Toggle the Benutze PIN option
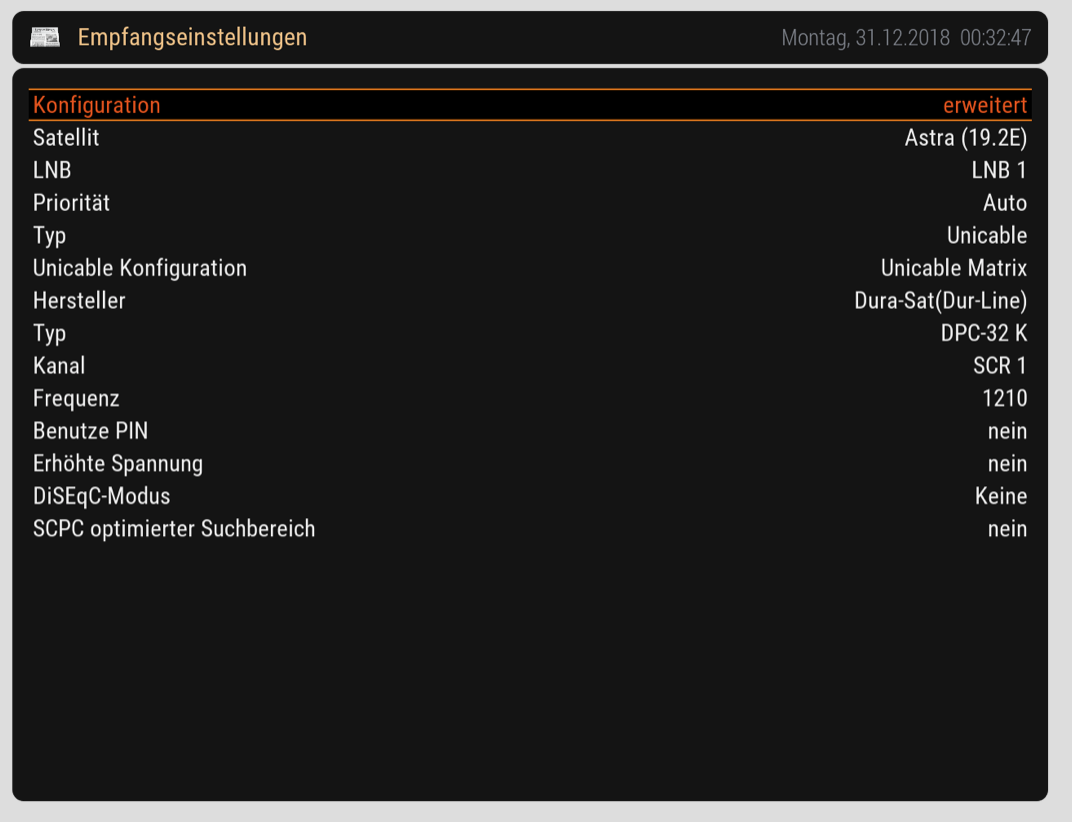1072x822 pixels. [x=1006, y=431]
